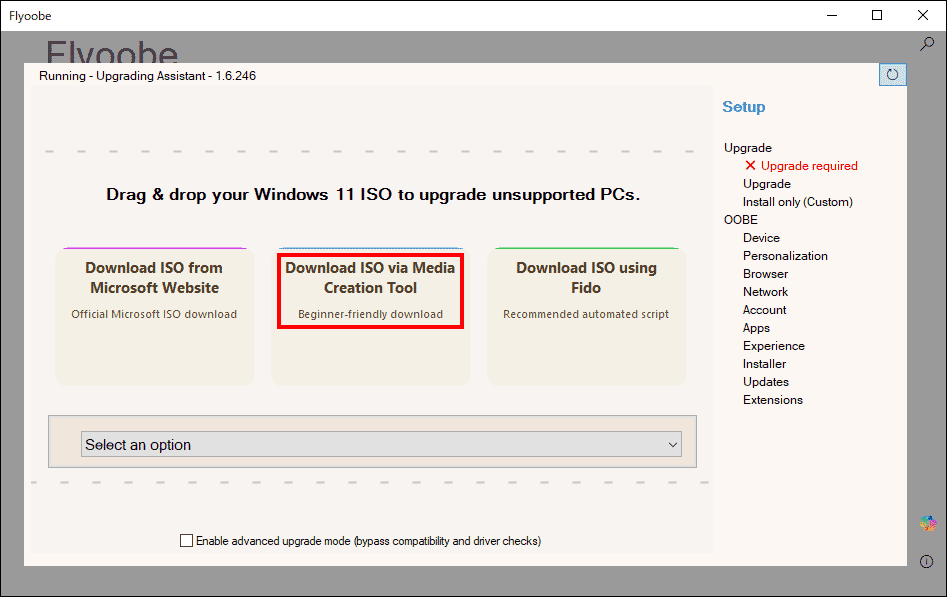
Task: Minimize the Flyoobe window
Action: tap(832, 15)
